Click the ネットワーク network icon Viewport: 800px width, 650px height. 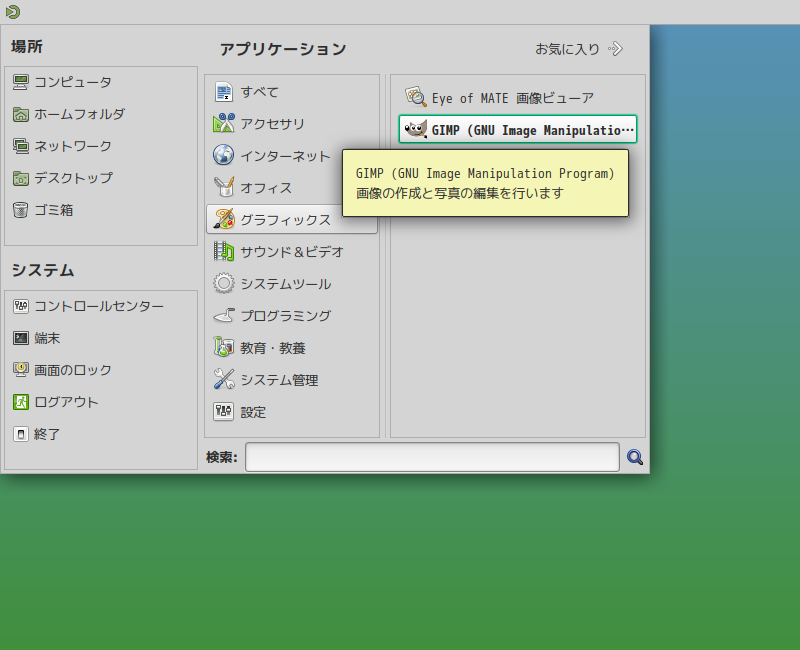click(20, 146)
